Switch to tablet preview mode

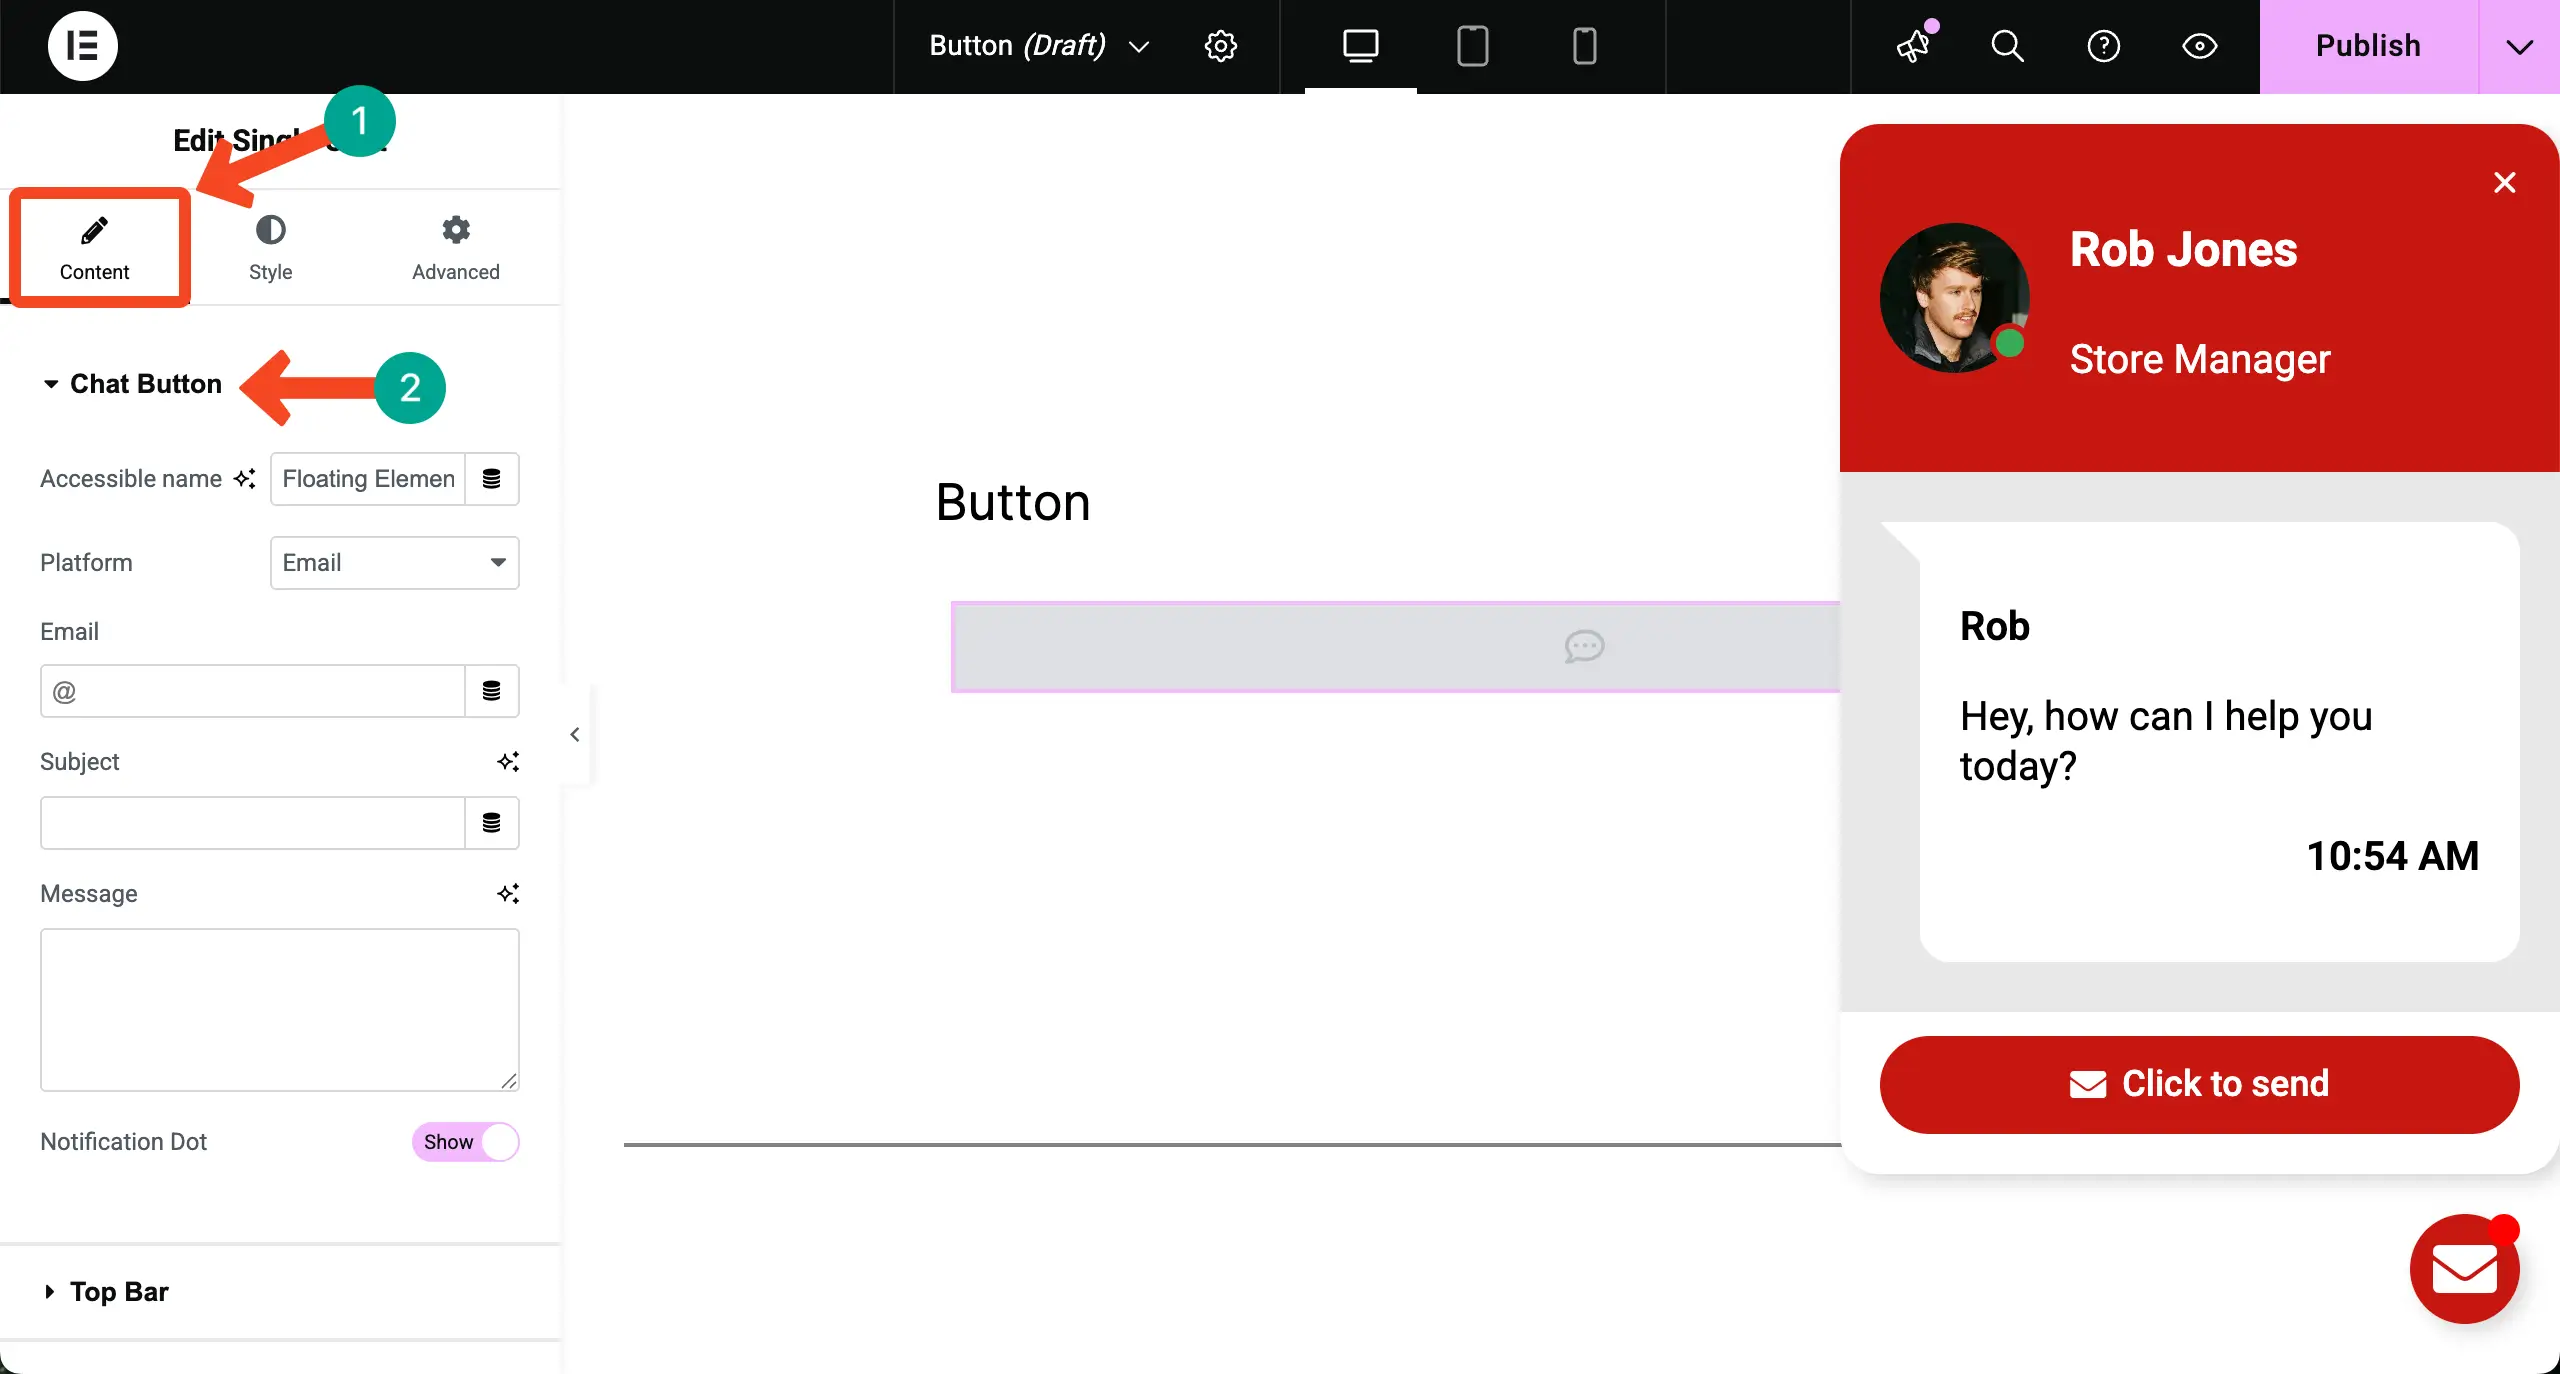1472,46
